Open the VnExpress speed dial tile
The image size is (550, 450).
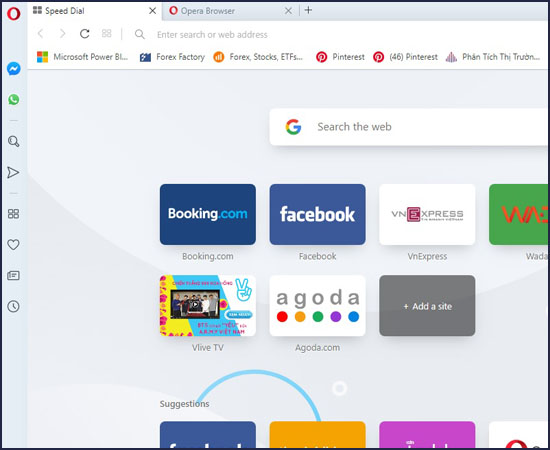tap(427, 214)
